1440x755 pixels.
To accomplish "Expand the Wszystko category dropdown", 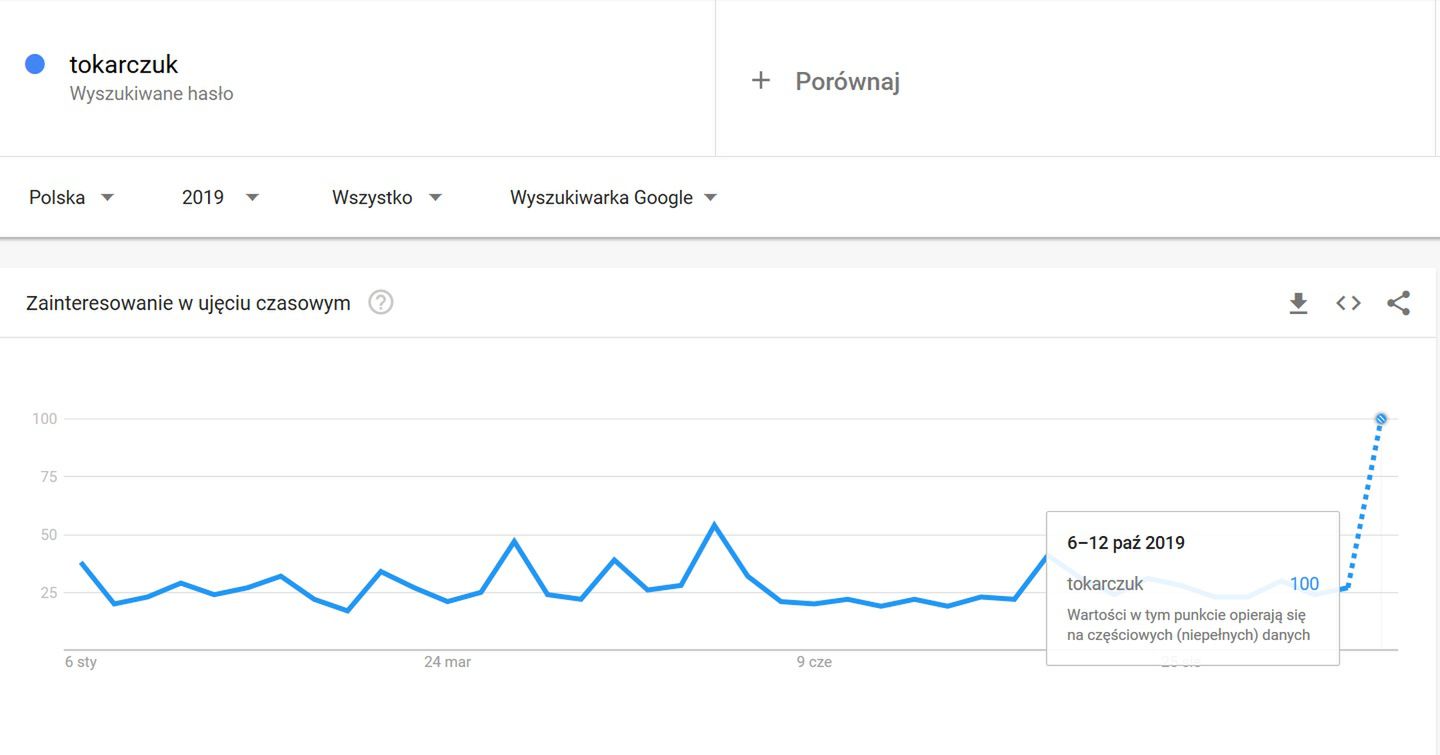I will pos(387,197).
